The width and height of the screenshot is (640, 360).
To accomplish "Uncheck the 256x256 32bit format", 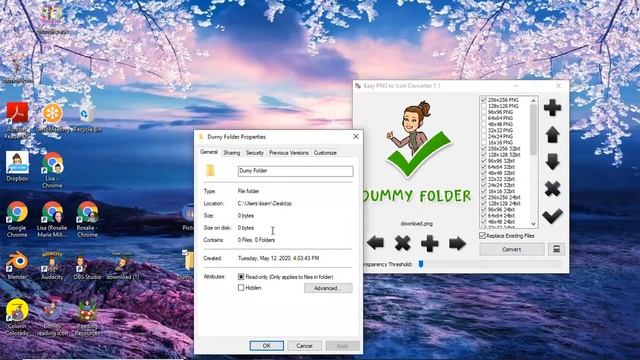I will [x=483, y=149].
